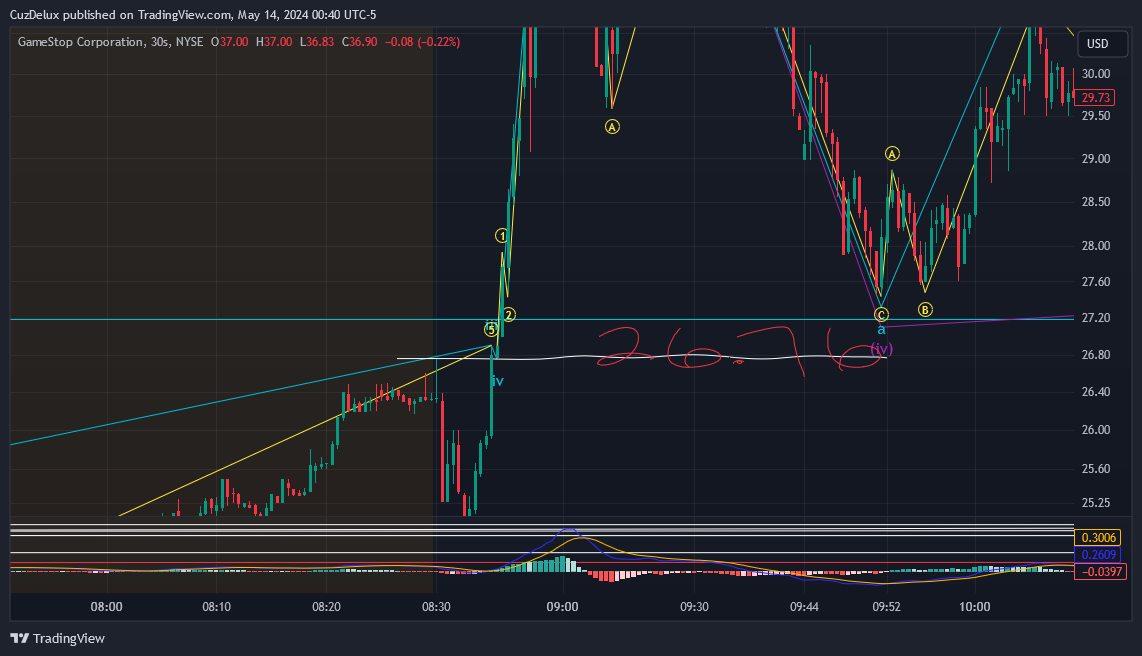The height and width of the screenshot is (656, 1142).
Task: Click the 08:00 time axis label
Action: (x=106, y=607)
